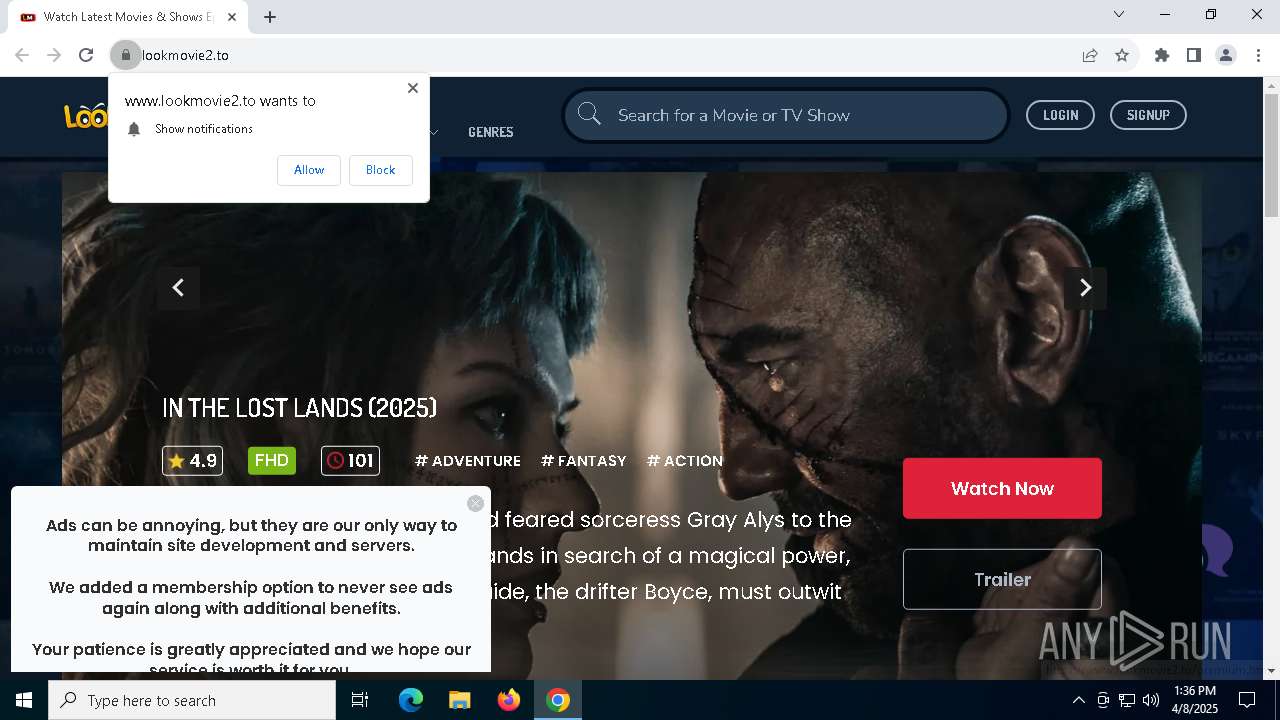
Task: Open the Chrome profile avatar
Action: tap(1226, 55)
